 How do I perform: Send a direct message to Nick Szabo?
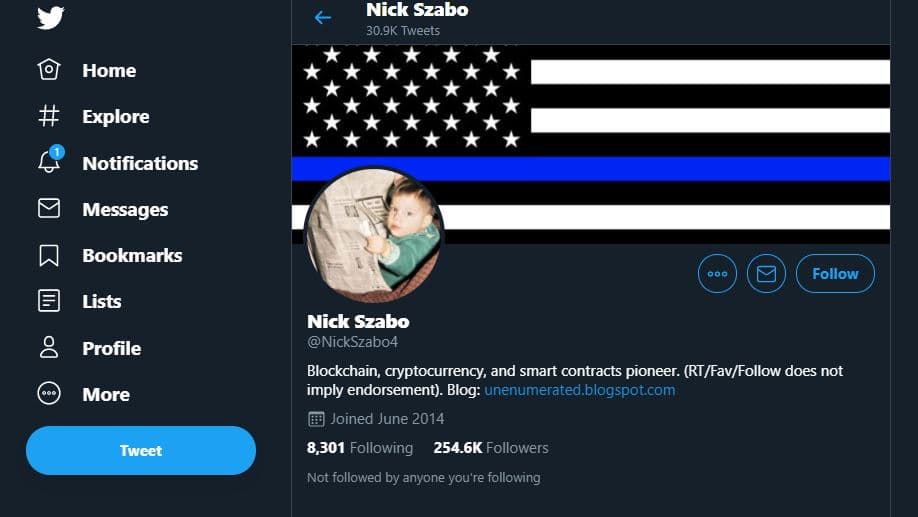tap(766, 273)
